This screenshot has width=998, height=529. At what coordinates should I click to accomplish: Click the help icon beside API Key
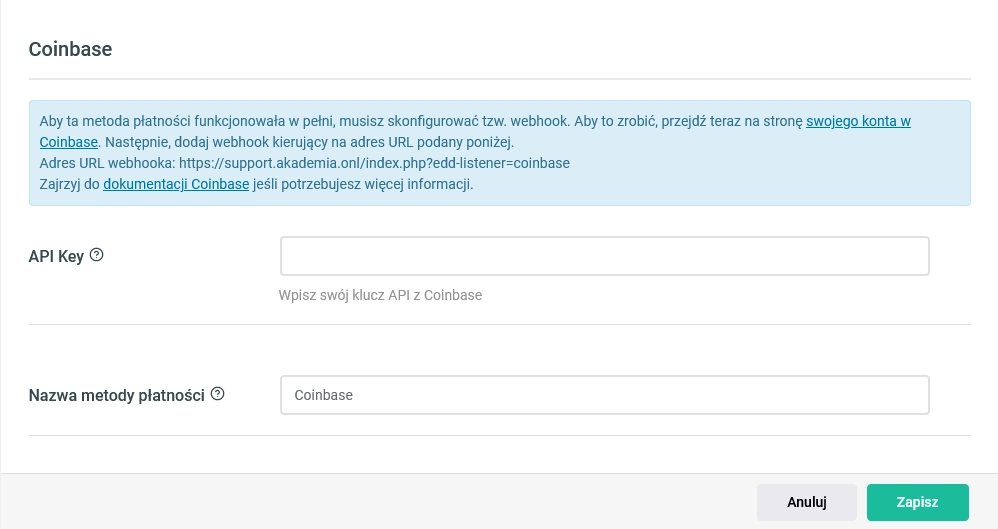pyautogui.click(x=96, y=255)
